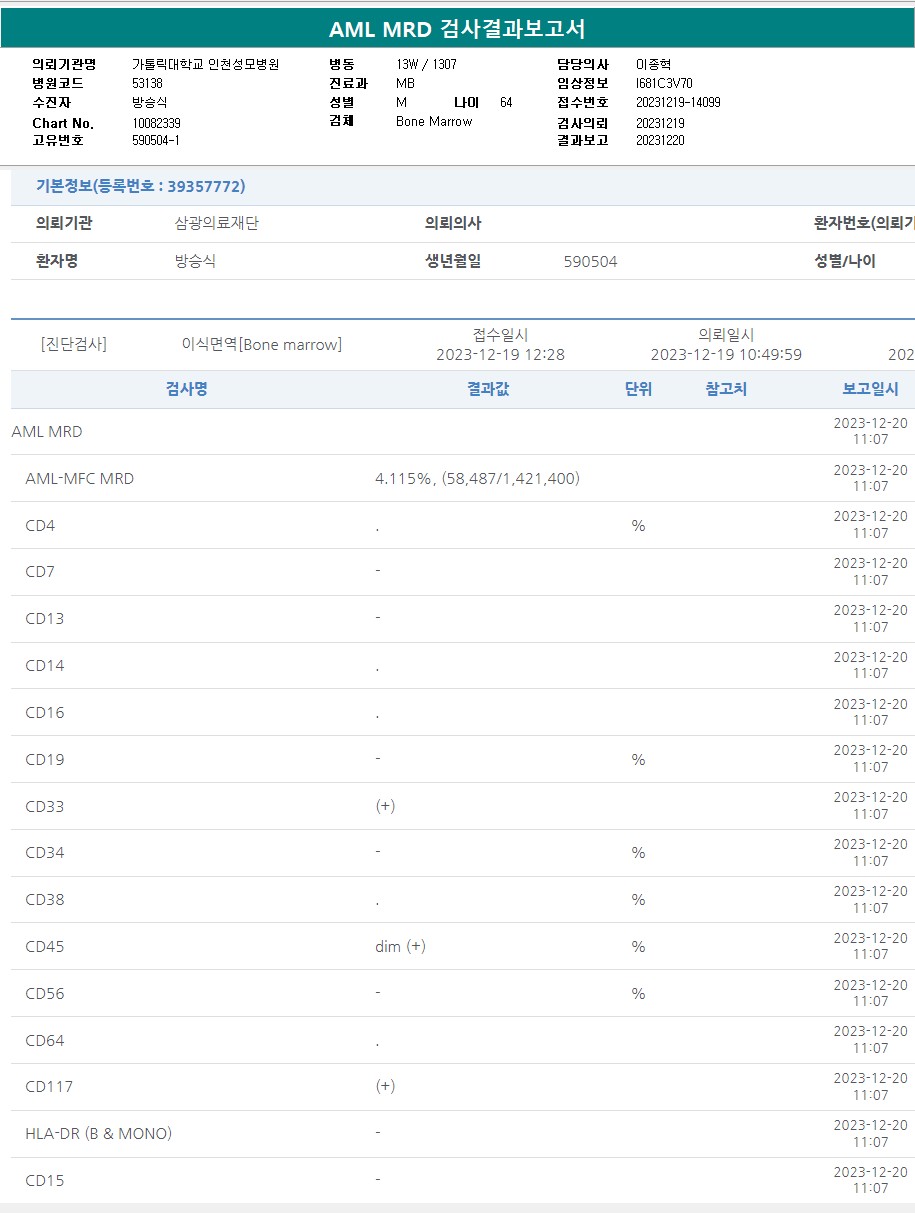915x1213 pixels.
Task: Click the 기본정보(등록번호 : 39357772) heading
Action: [x=141, y=186]
